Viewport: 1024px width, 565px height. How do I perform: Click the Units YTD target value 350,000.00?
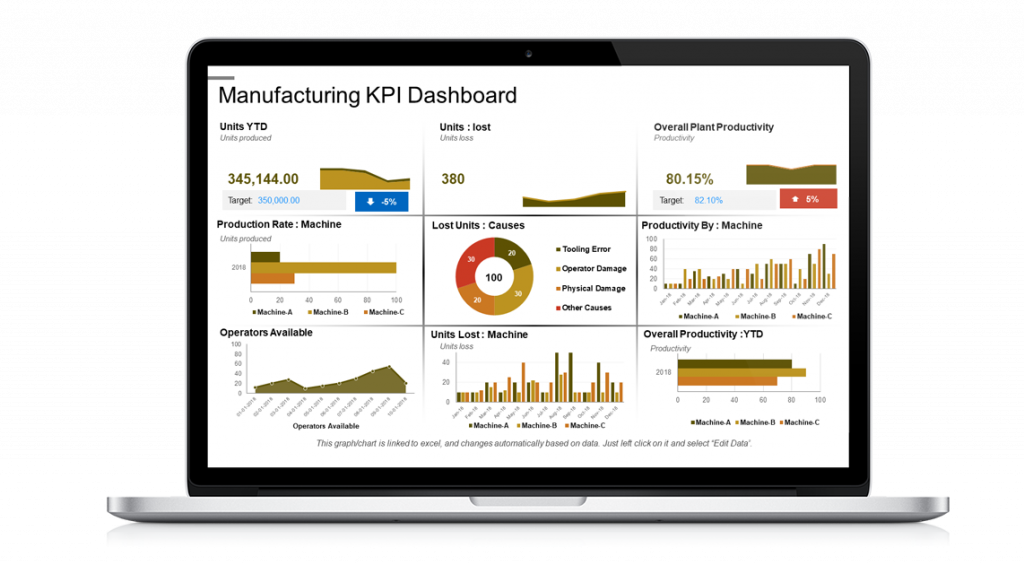(x=278, y=200)
